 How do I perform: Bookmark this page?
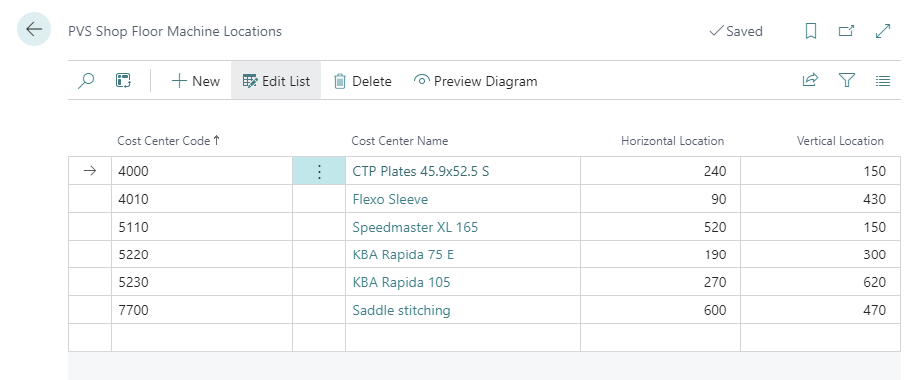coord(811,31)
